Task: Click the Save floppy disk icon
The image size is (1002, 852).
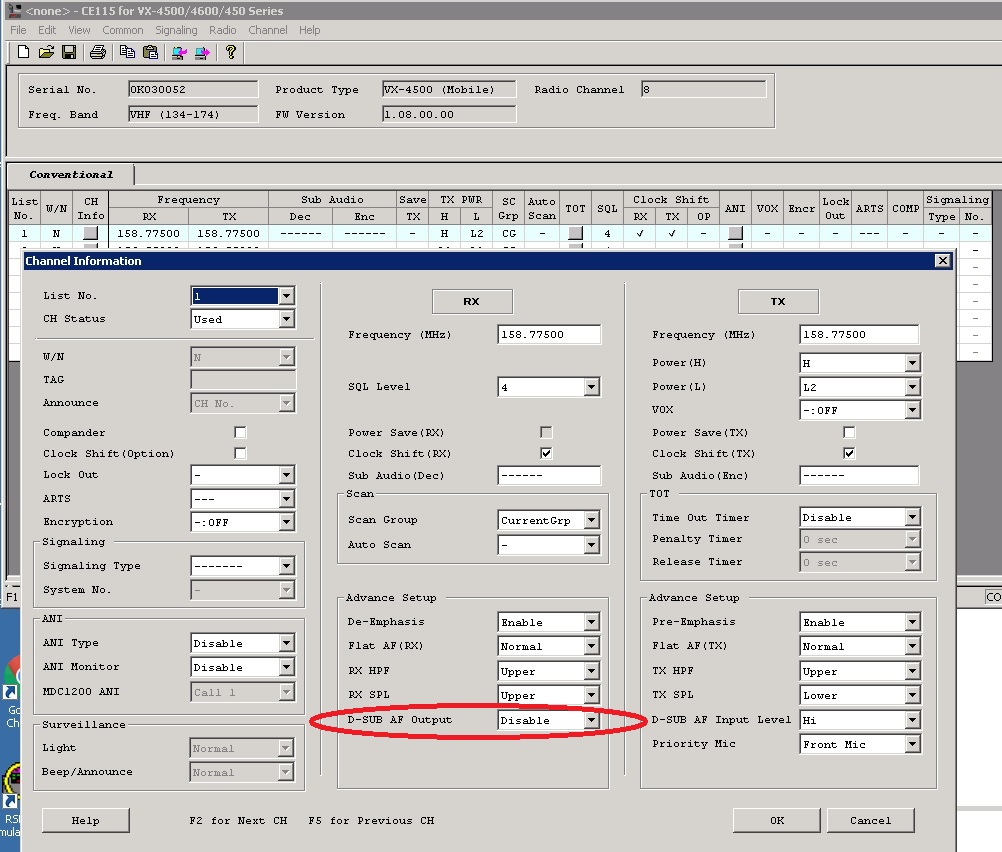Action: [x=69, y=52]
